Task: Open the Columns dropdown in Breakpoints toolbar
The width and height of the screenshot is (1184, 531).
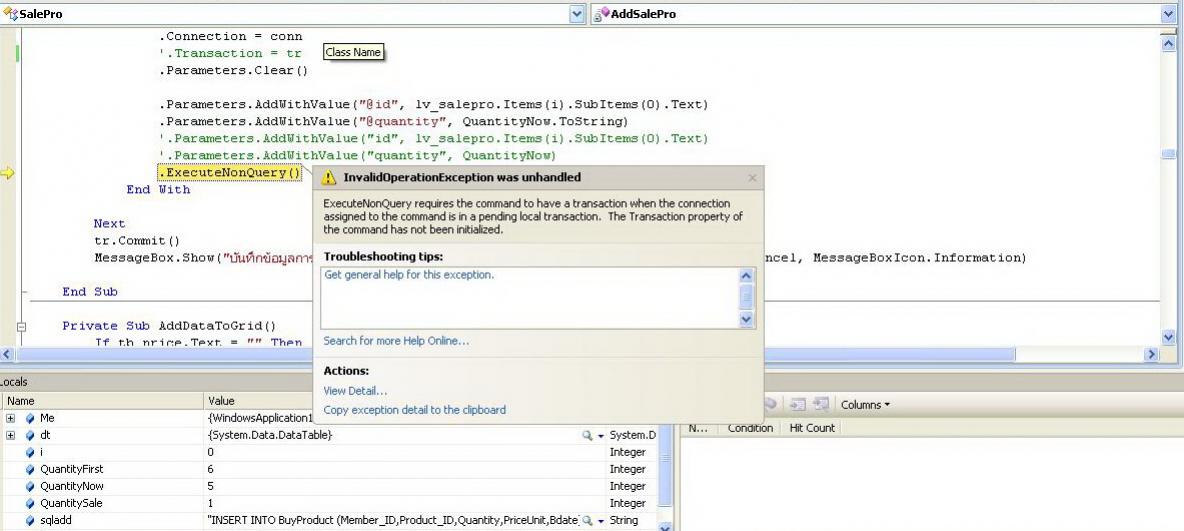Action: coord(865,405)
